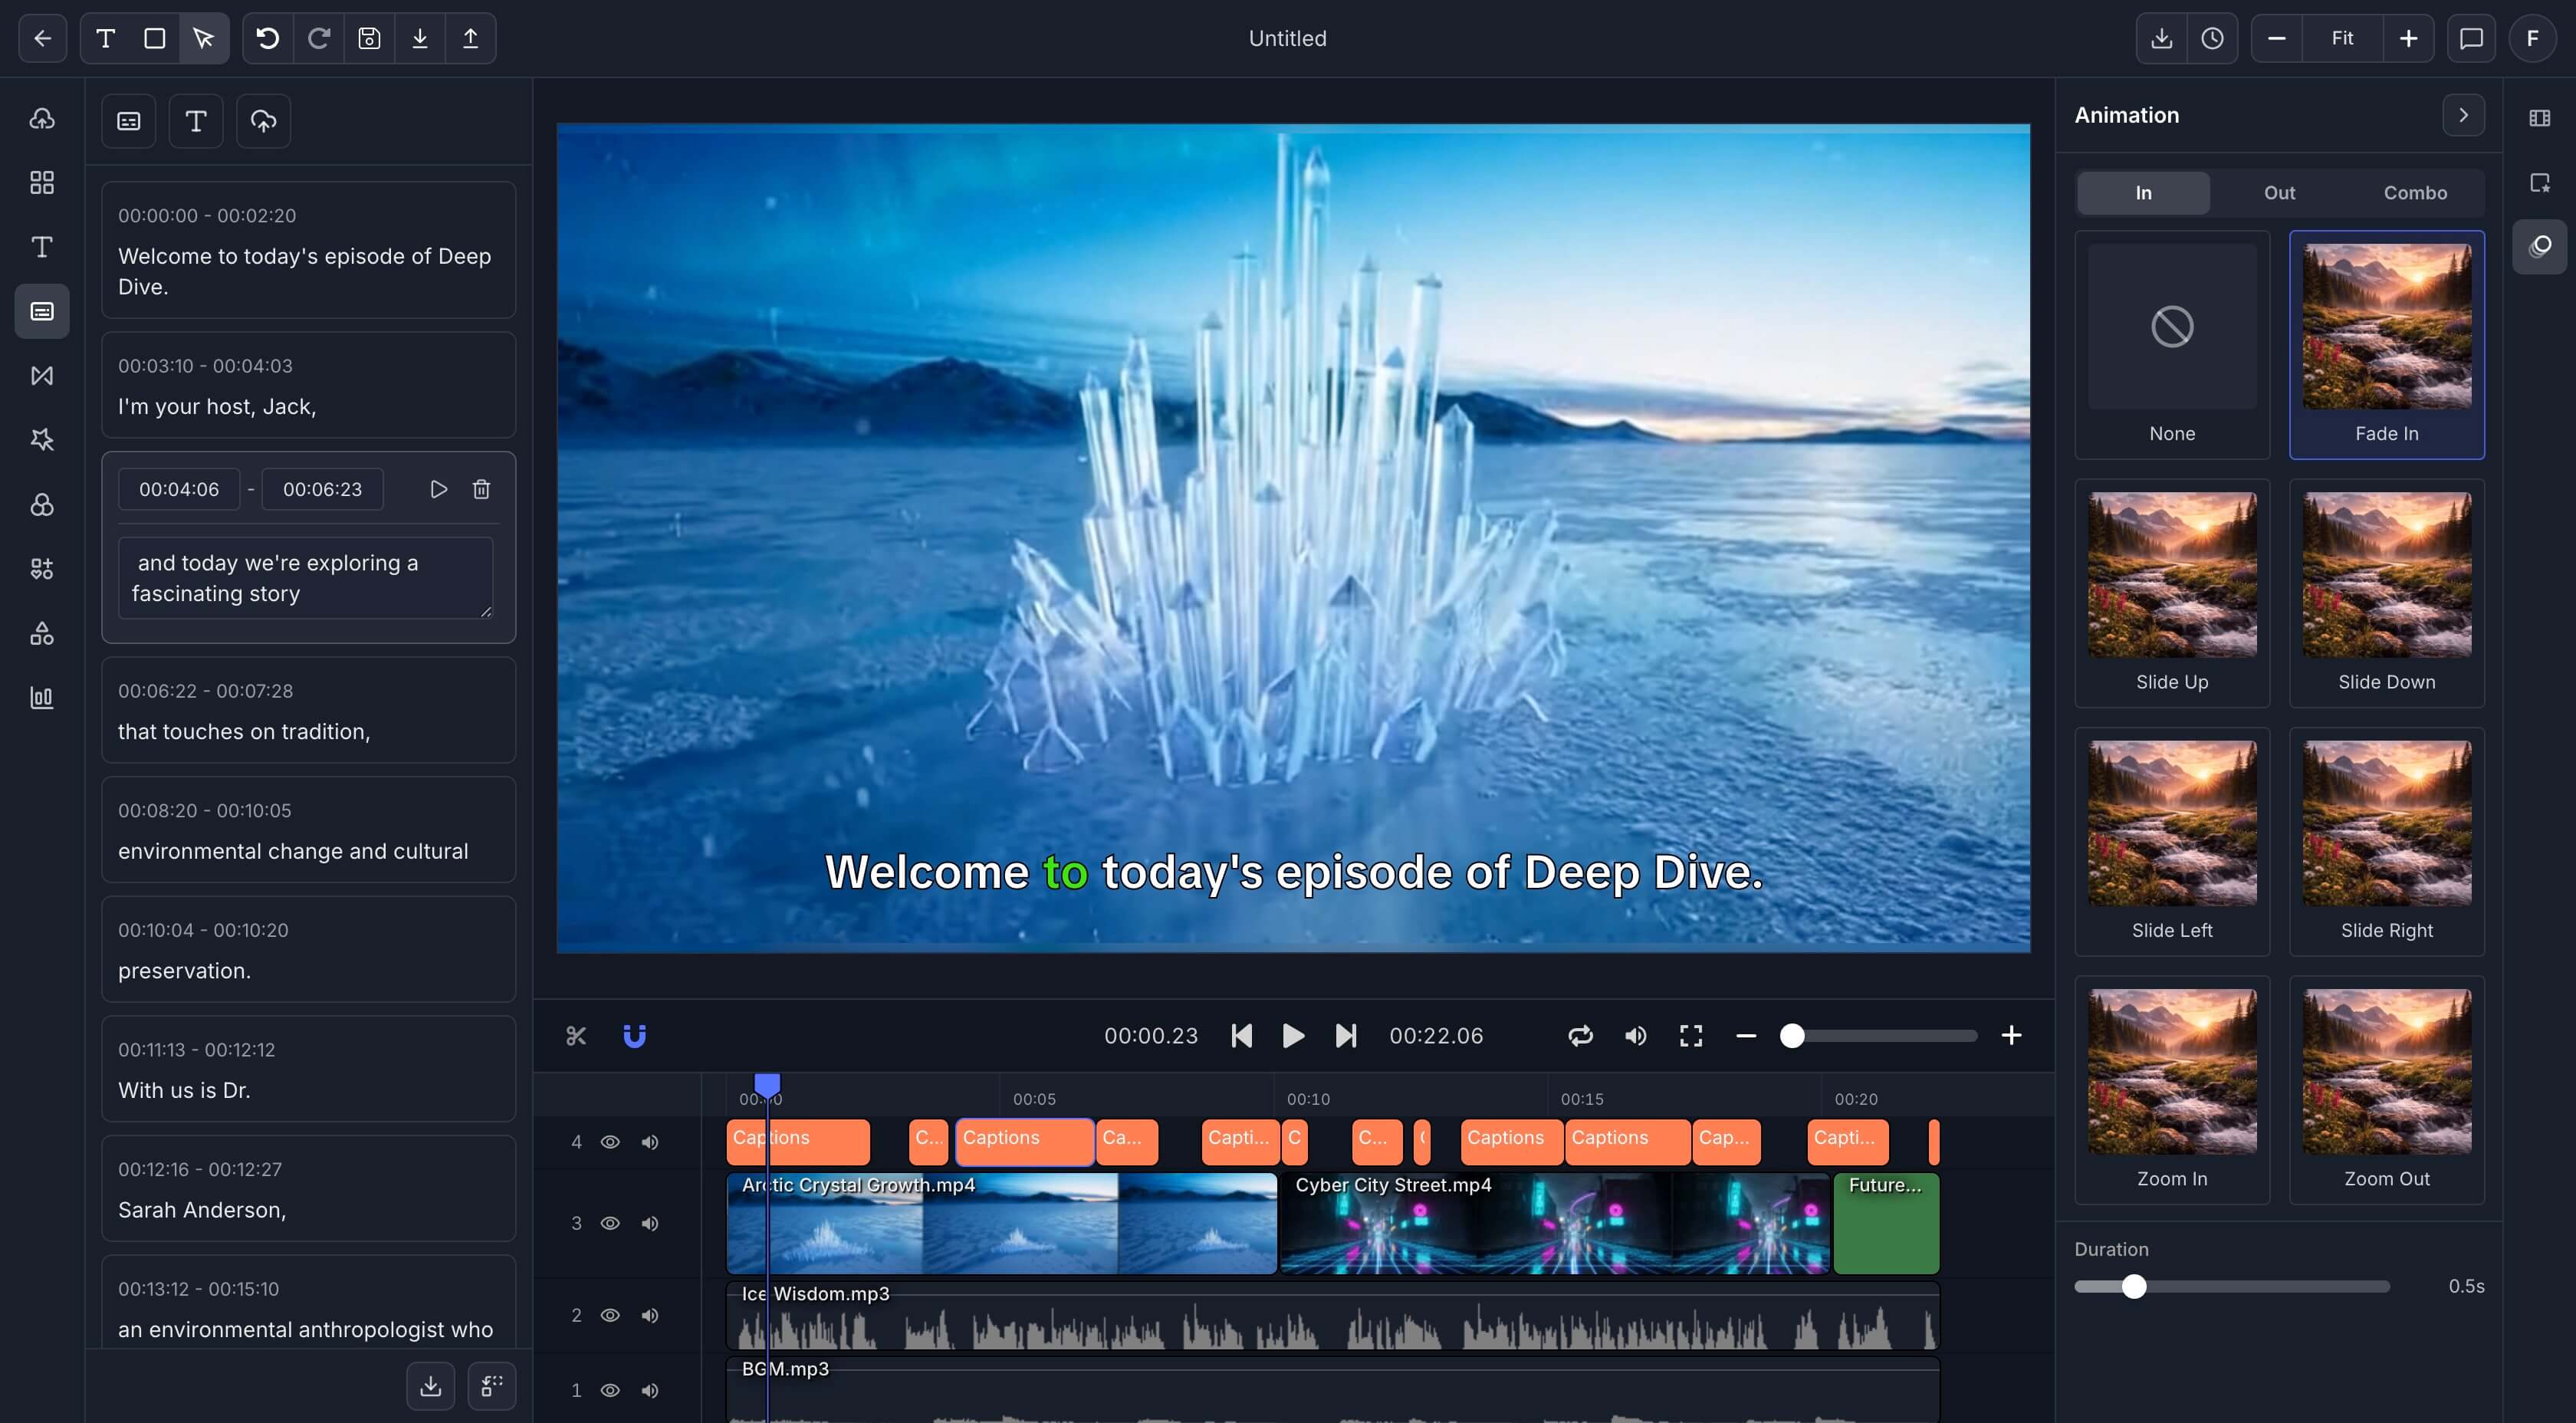Skip to the previous frame marker
Image resolution: width=2576 pixels, height=1423 pixels.
(1241, 1035)
